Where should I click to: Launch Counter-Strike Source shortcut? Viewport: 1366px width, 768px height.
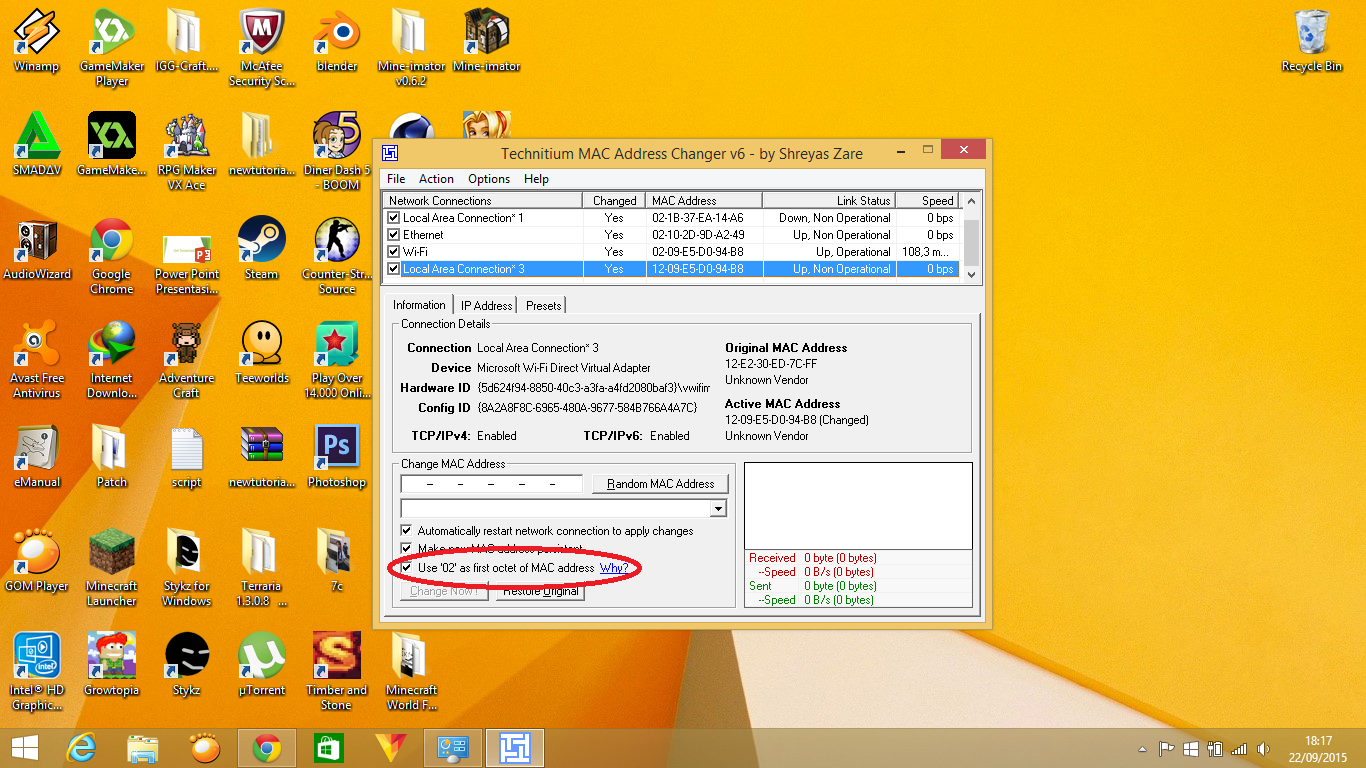[337, 256]
